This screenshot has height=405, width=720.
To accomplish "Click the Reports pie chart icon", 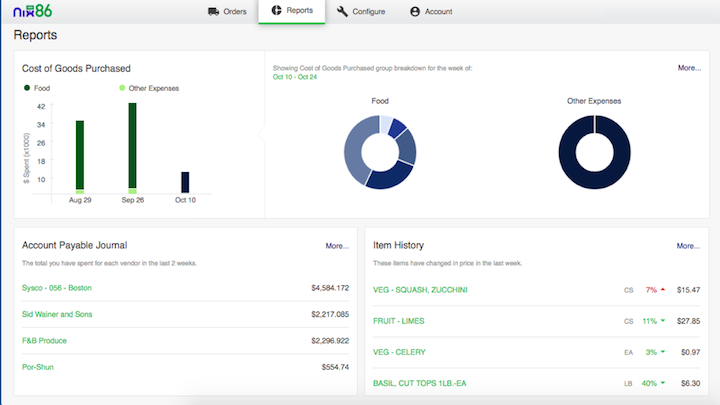I will coord(276,10).
